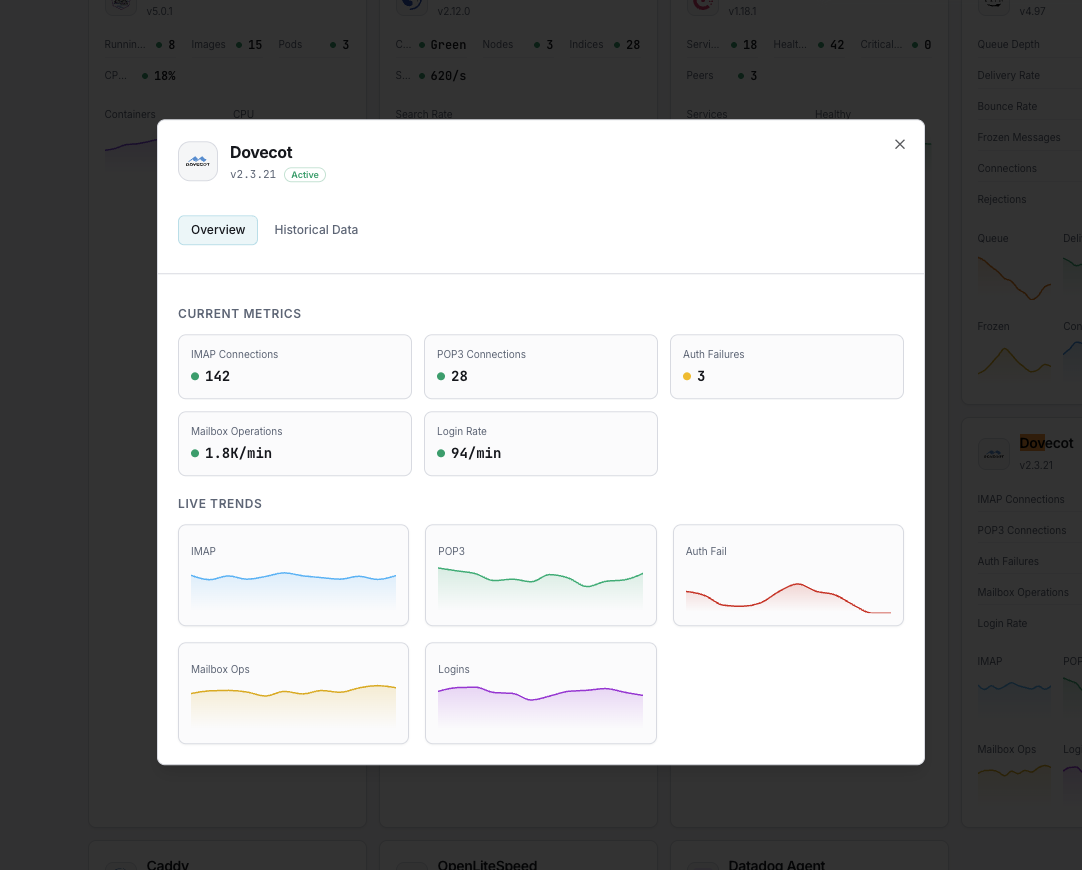Click the green dot beside POP3 value 28

(x=441, y=376)
